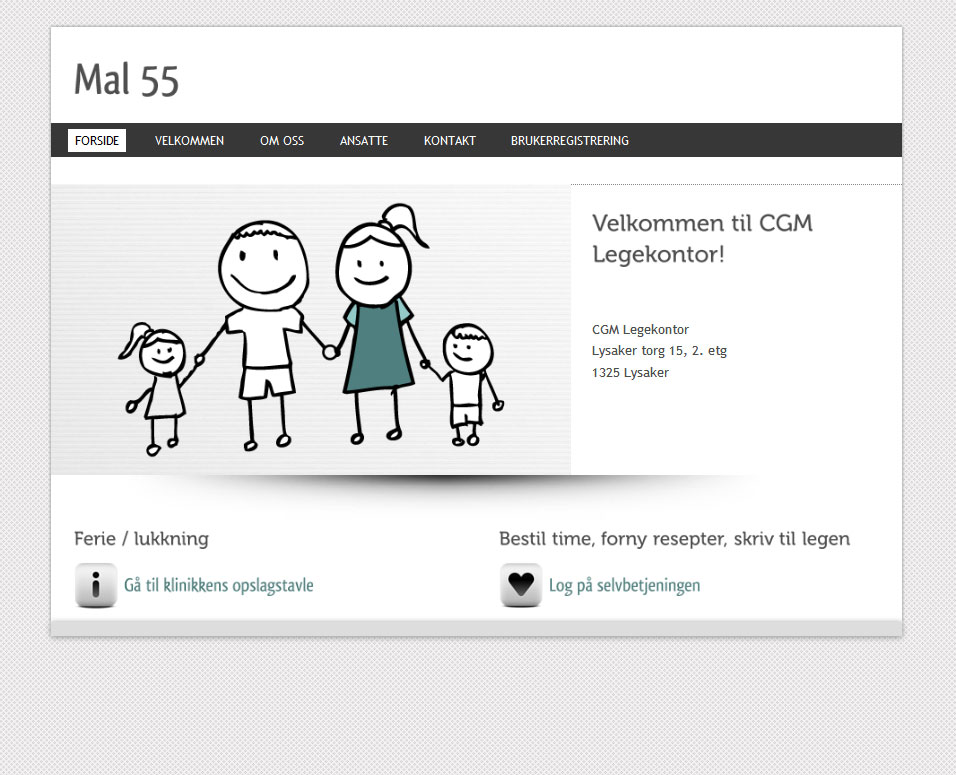The image size is (956, 775).
Task: Select ANSATTE in the navigation bar
Action: (x=364, y=140)
